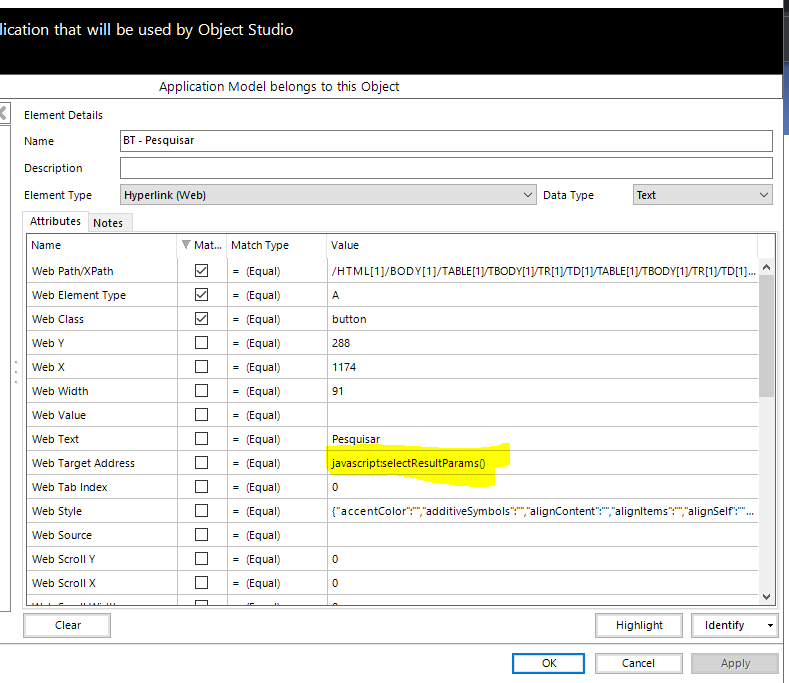
Task: Select the Attributes tab
Action: (x=55, y=221)
